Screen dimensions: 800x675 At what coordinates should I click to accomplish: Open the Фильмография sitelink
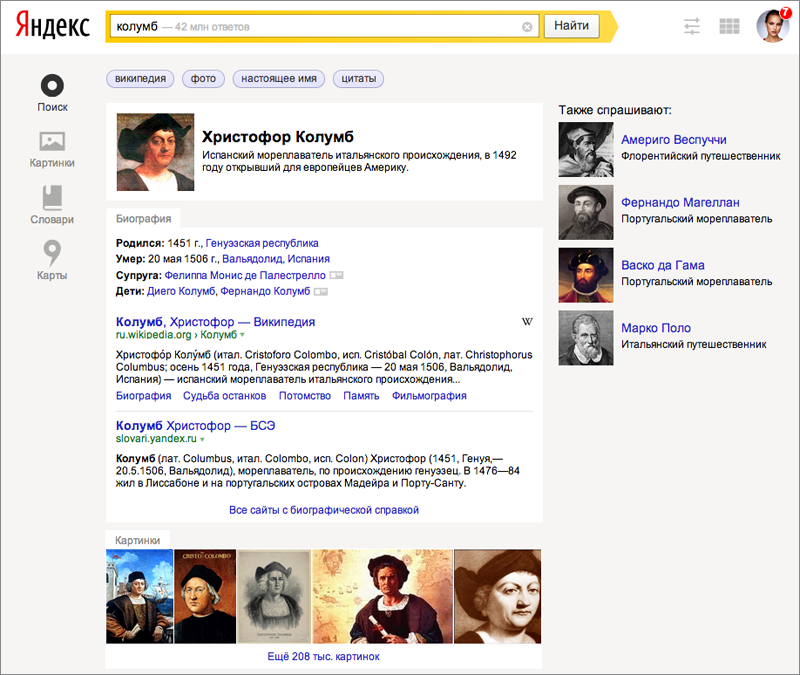pos(429,396)
